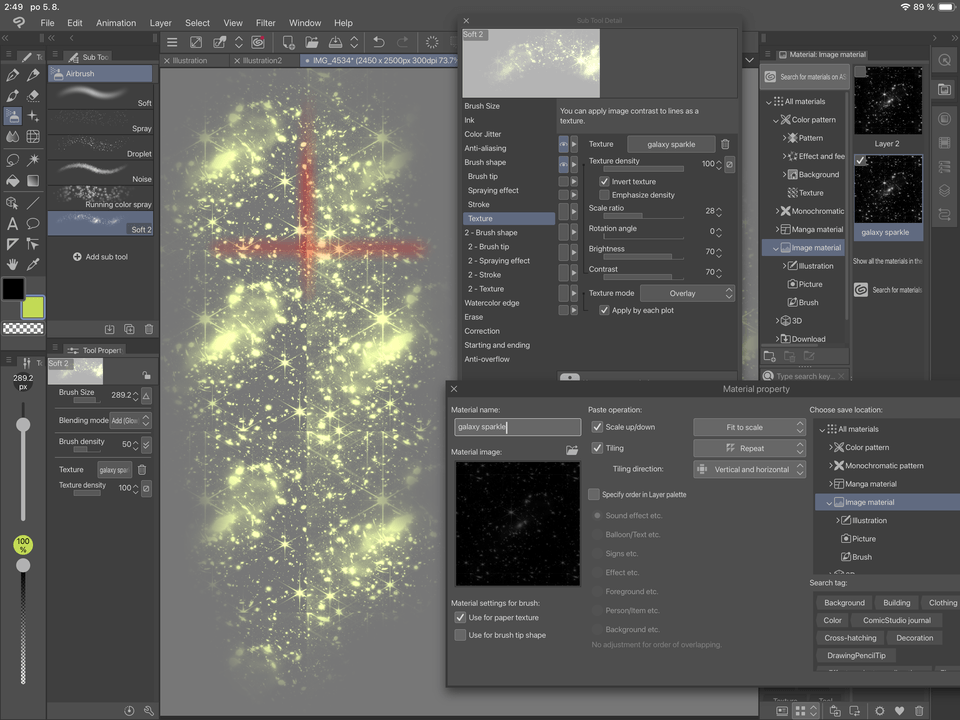Click the Cross-hatching search tag
The image size is (960, 720).
pos(850,638)
